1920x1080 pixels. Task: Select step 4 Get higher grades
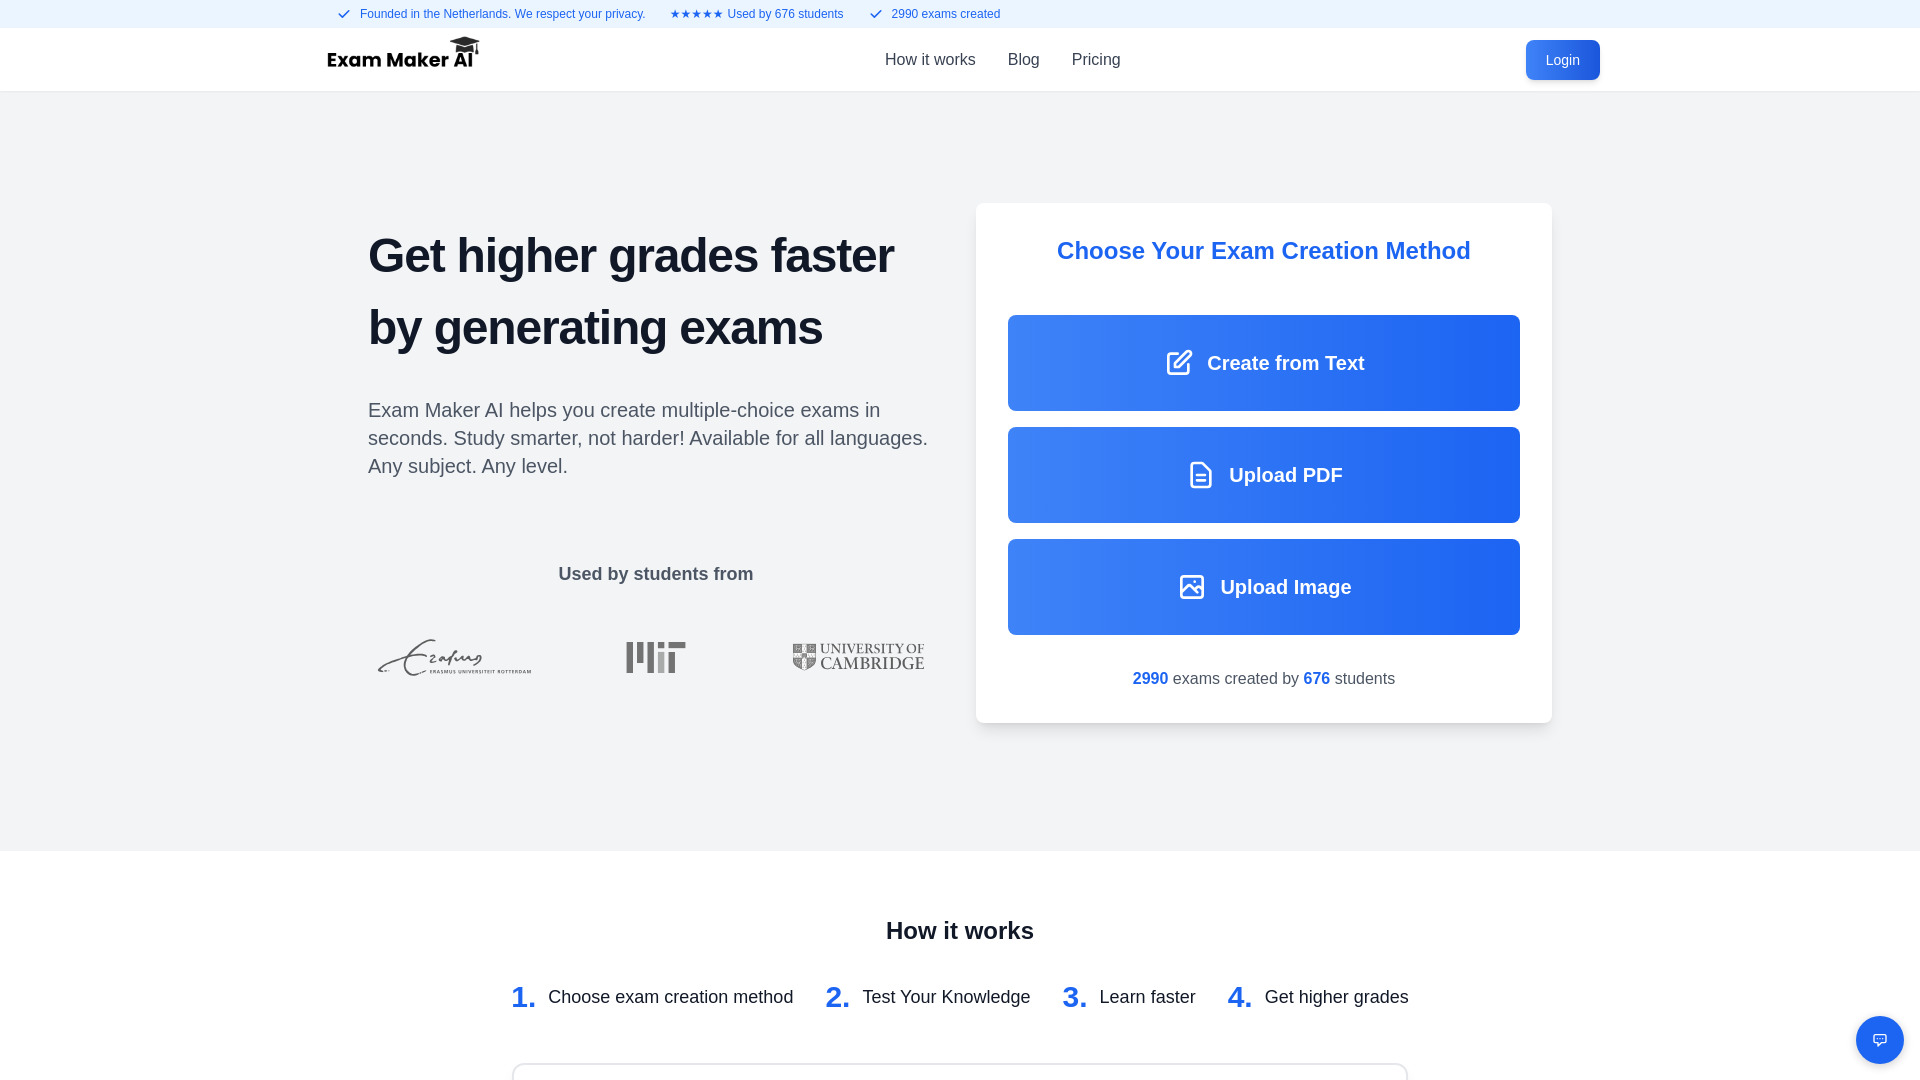click(1317, 997)
